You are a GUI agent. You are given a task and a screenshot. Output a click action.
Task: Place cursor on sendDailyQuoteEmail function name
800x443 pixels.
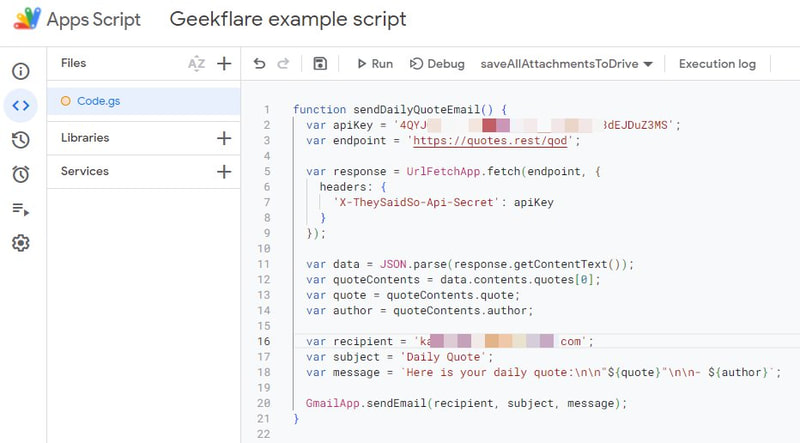416,110
